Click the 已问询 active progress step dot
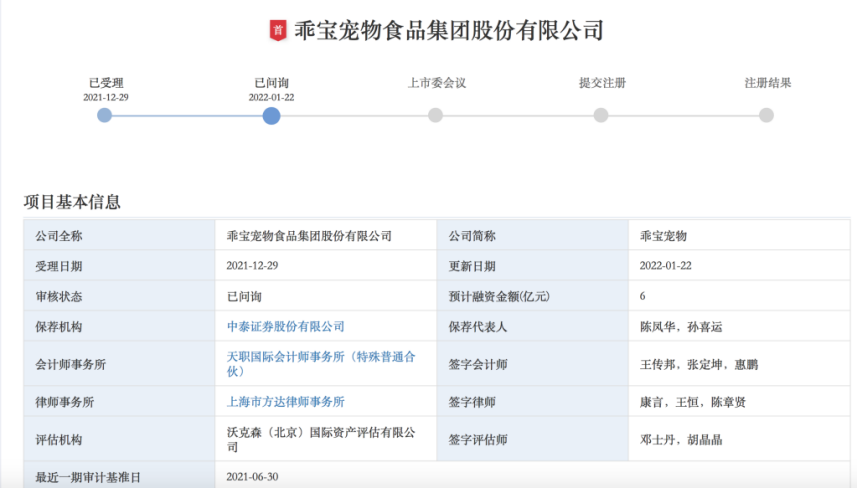 coord(271,116)
